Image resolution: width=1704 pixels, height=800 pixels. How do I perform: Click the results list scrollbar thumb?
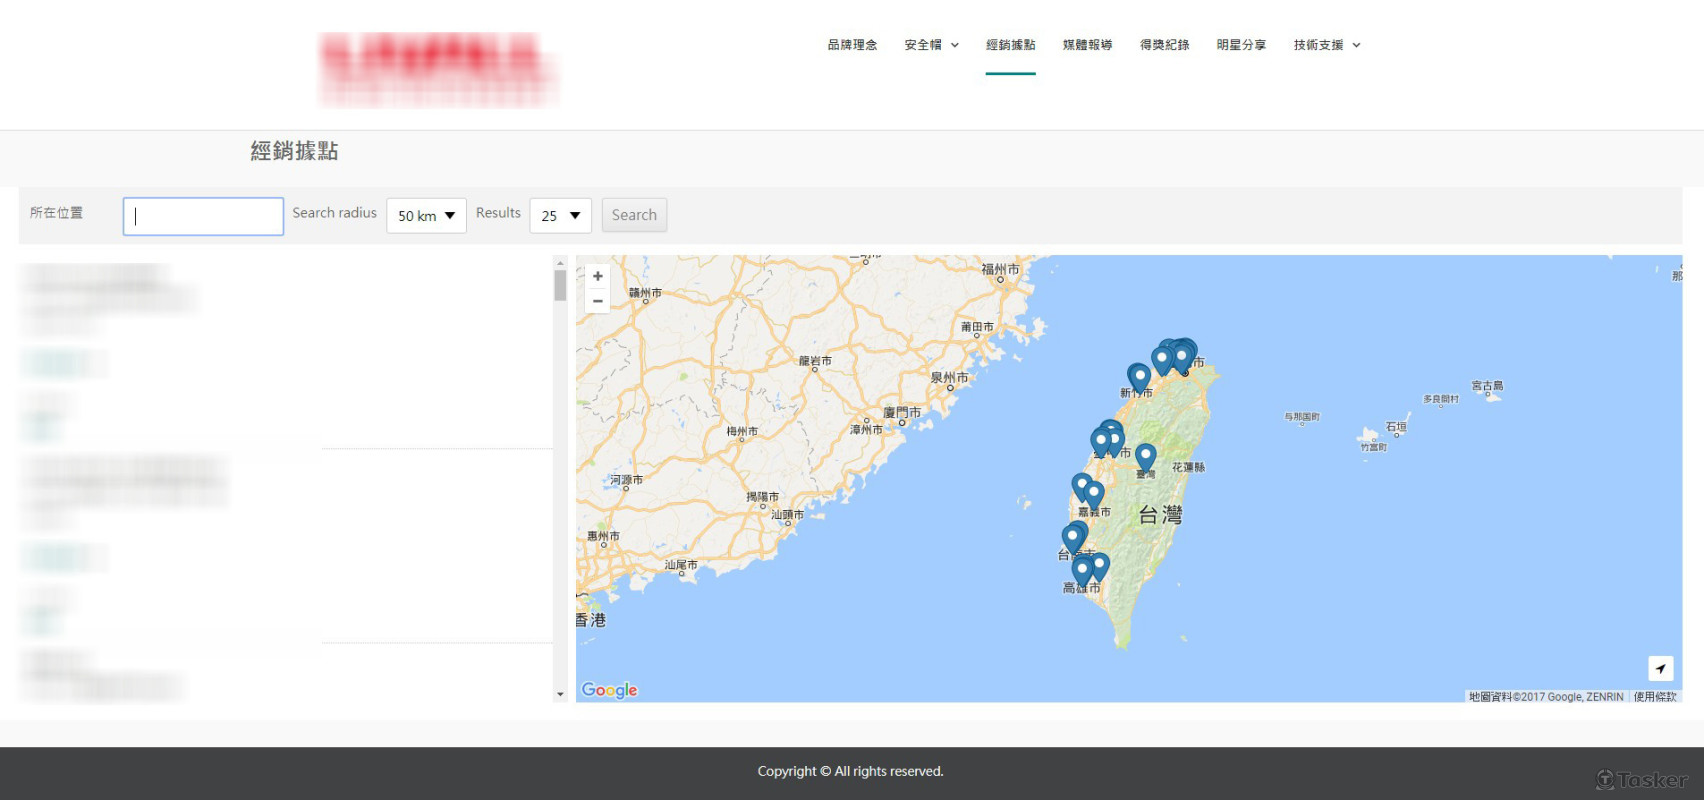pyautogui.click(x=560, y=286)
